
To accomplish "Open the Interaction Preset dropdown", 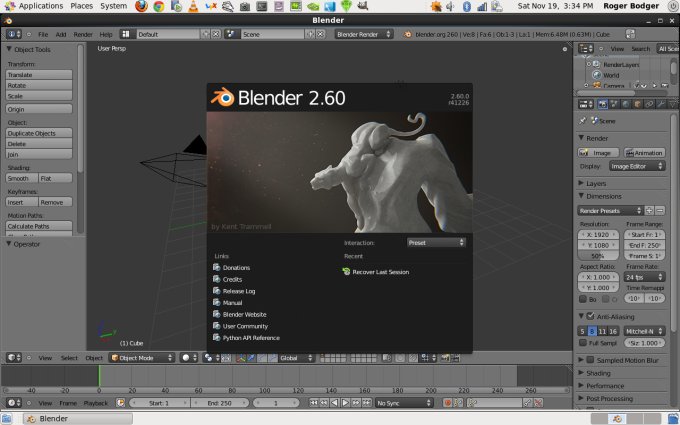I will click(436, 242).
